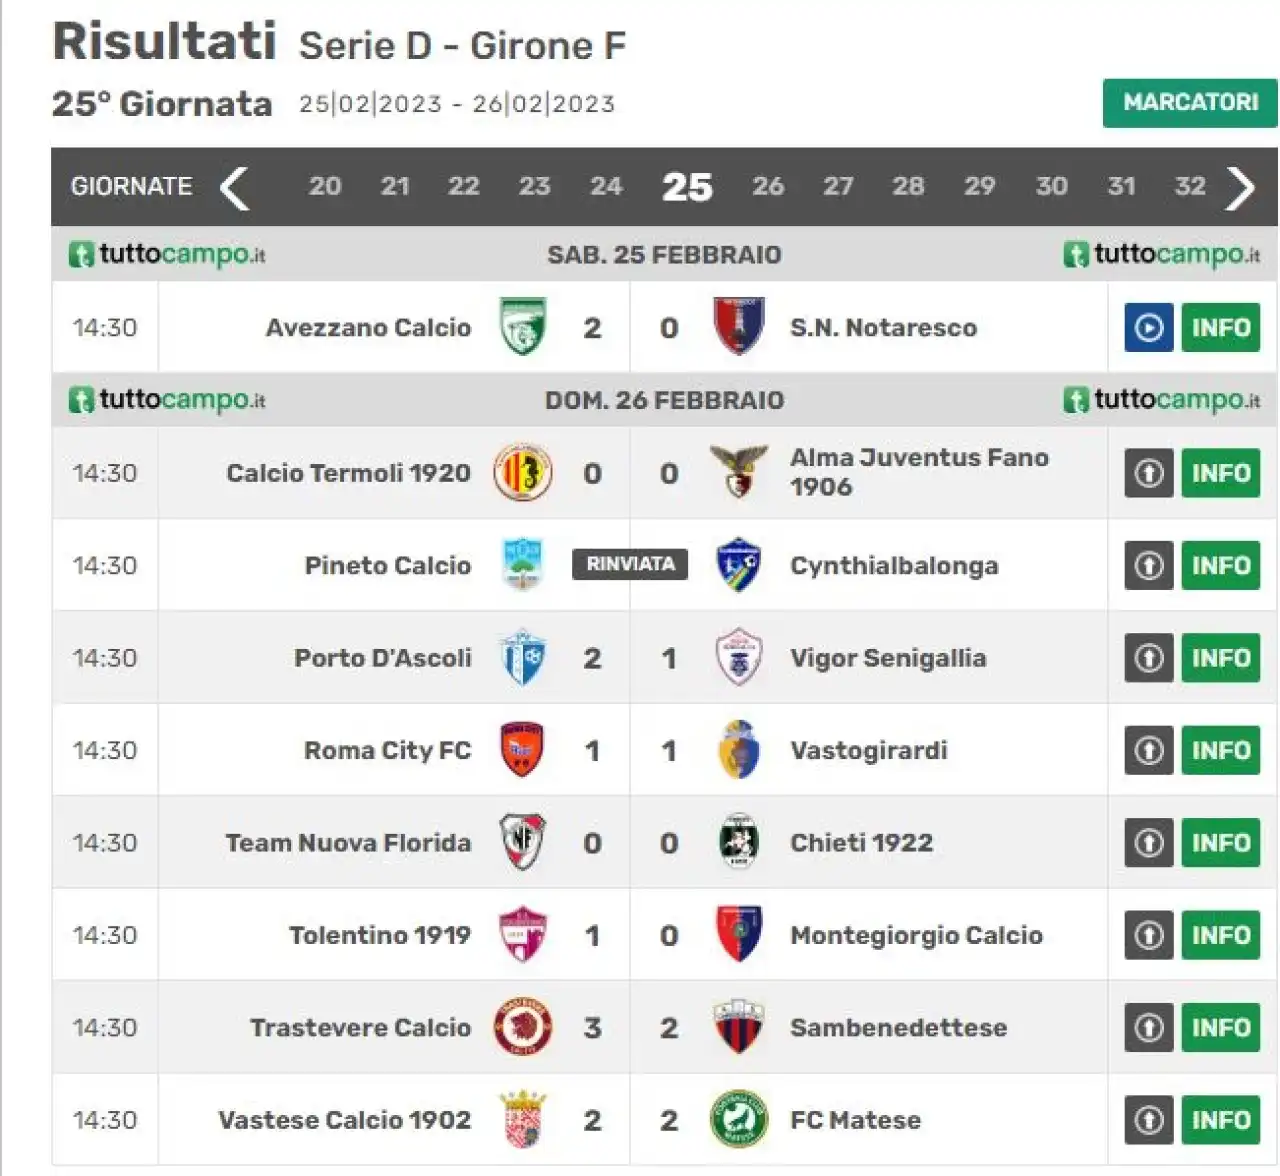Screen dimensions: 1280x1176
Task: Click the Trastevere Calcio lion crest
Action: [x=522, y=1027]
